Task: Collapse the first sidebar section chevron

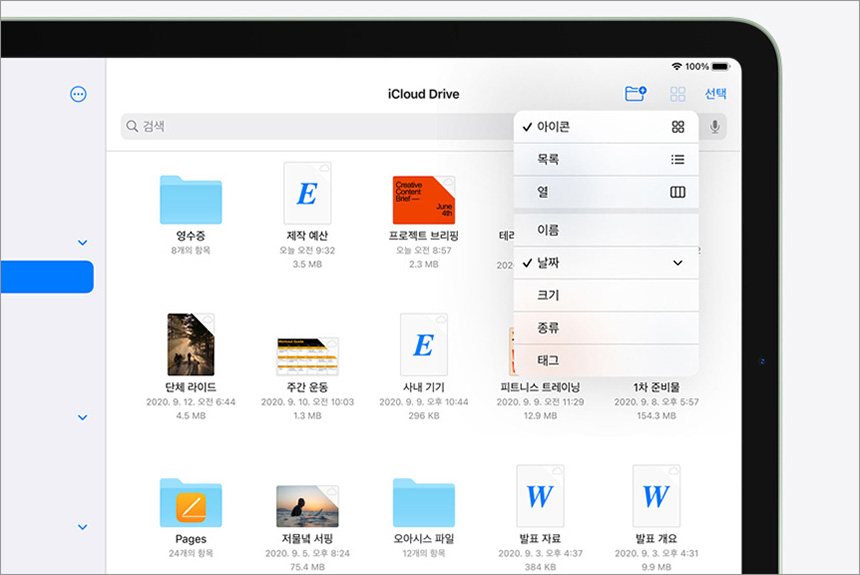Action: click(83, 243)
